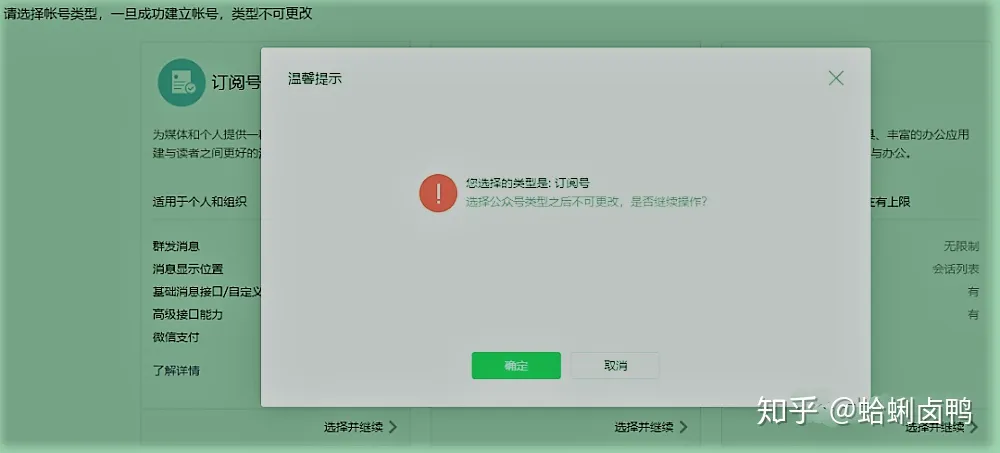Click the 消息显示位置 feature row
Screen dimensions: 1000x453
click(188, 269)
